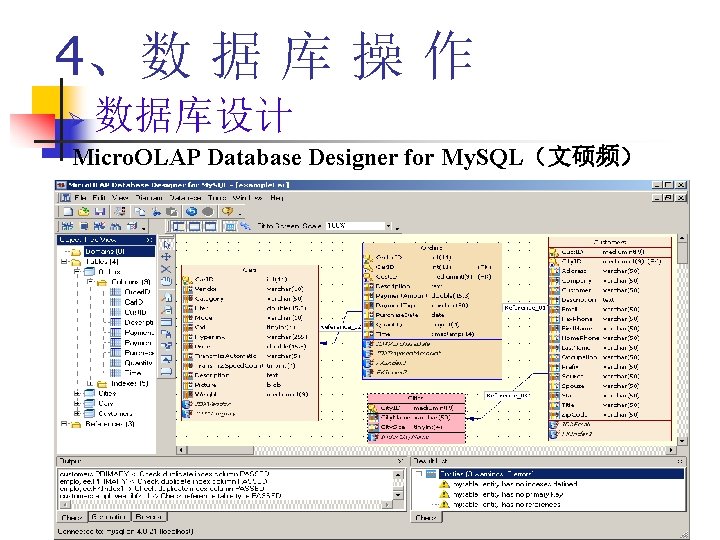Open the Tools menu
This screenshot has height=540, width=720.
[x=217, y=198]
